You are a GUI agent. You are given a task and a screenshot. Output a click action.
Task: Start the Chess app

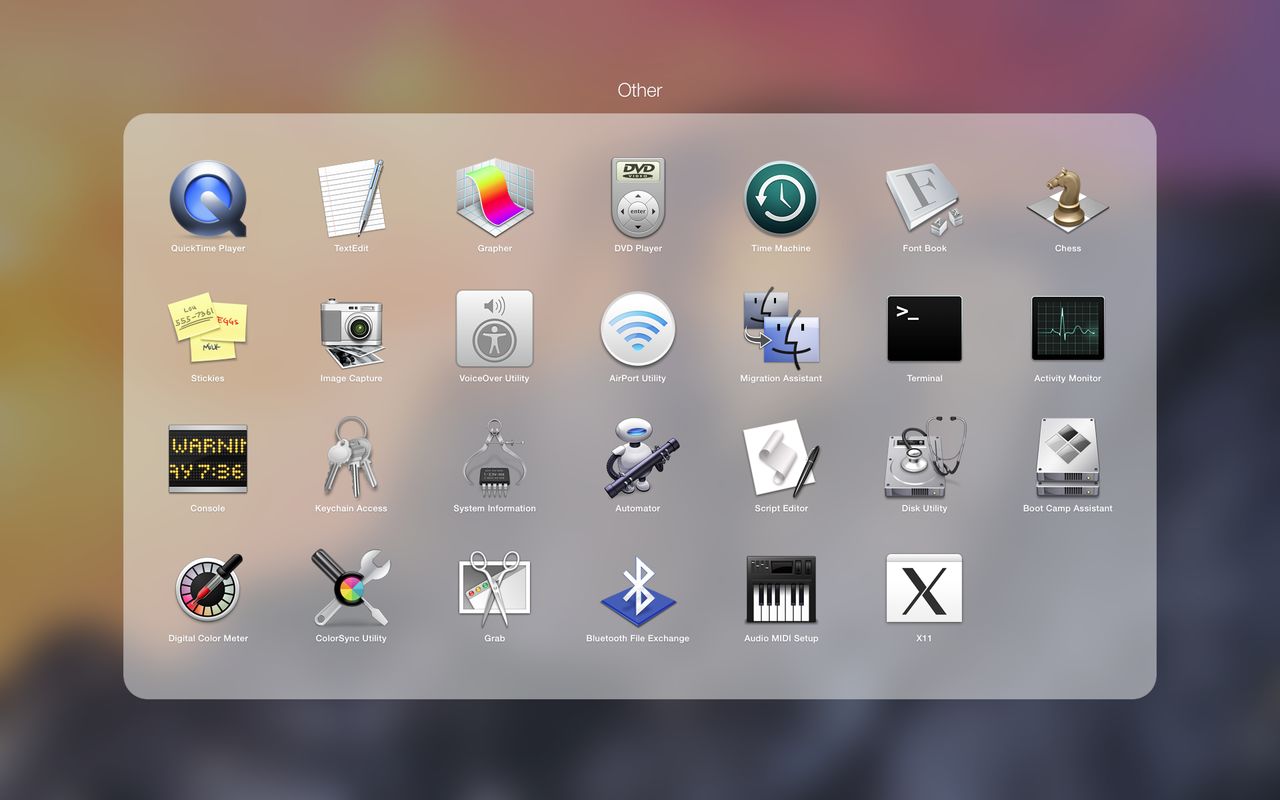click(x=1068, y=199)
